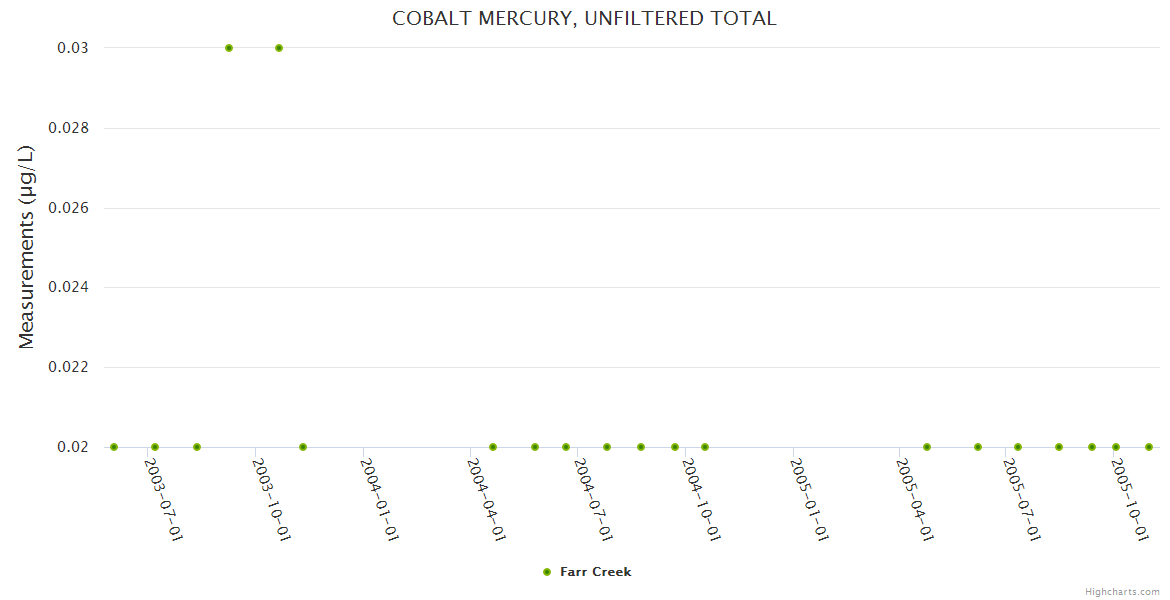The width and height of the screenshot is (1170, 600).
Task: Click the green Farr Creek legend marker
Action: [x=547, y=572]
